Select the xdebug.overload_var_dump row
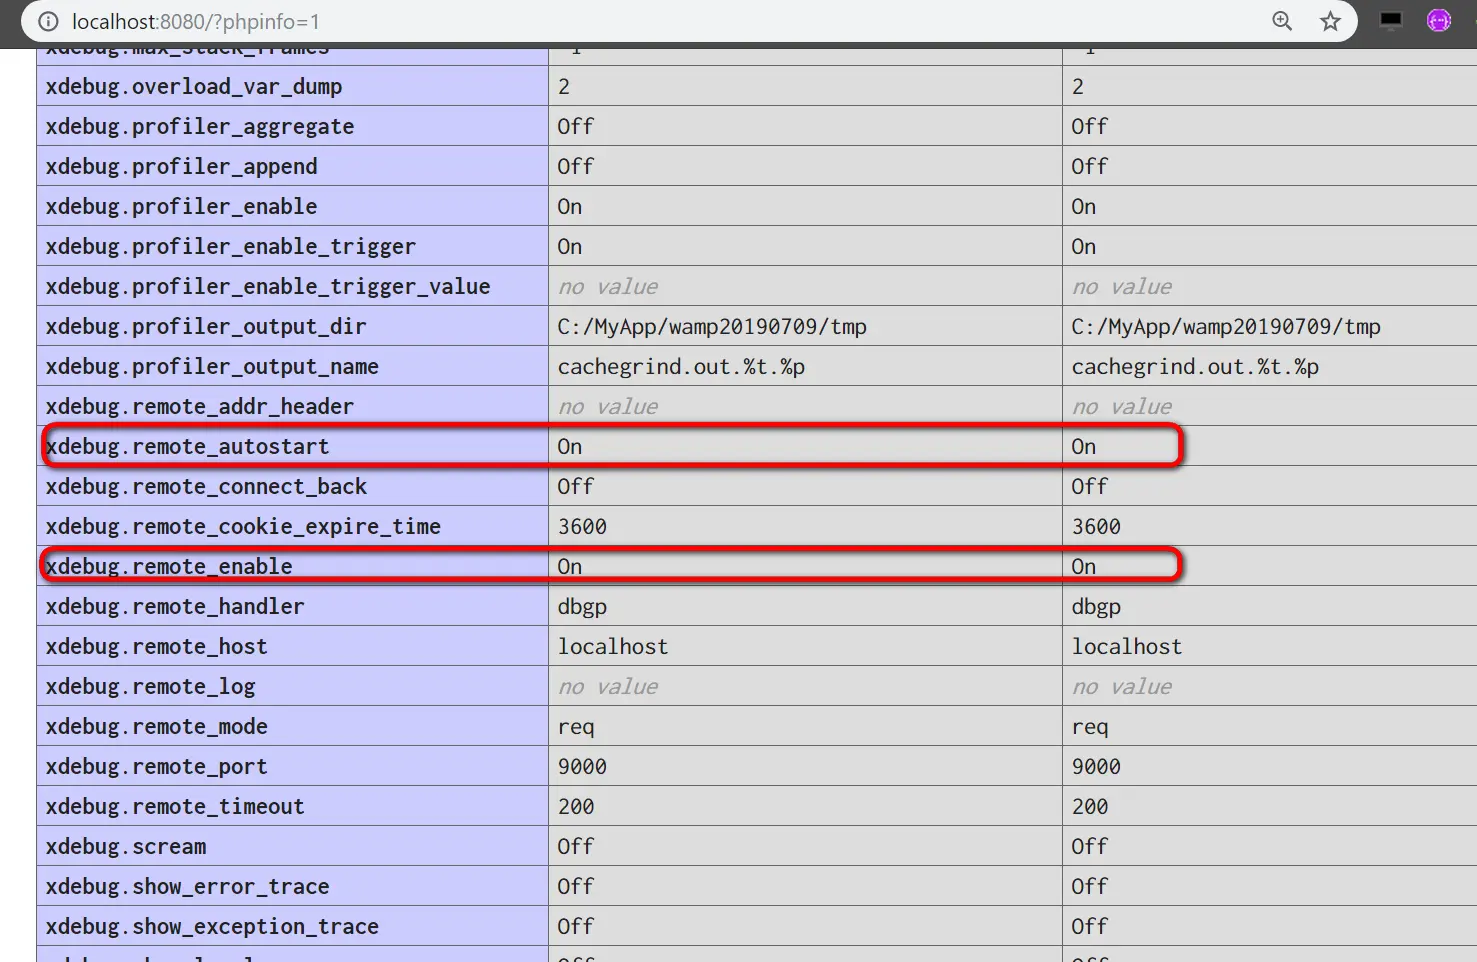The width and height of the screenshot is (1477, 962). tap(194, 86)
